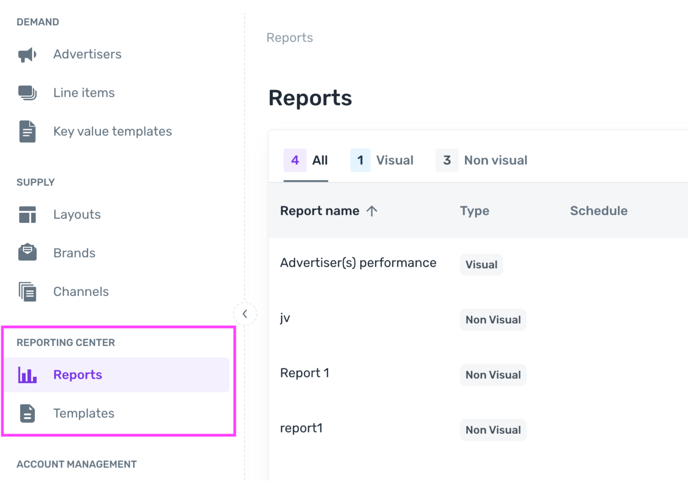Screen dimensions: 688x495
Task: Click the Line items stacked icon
Action: (27, 93)
